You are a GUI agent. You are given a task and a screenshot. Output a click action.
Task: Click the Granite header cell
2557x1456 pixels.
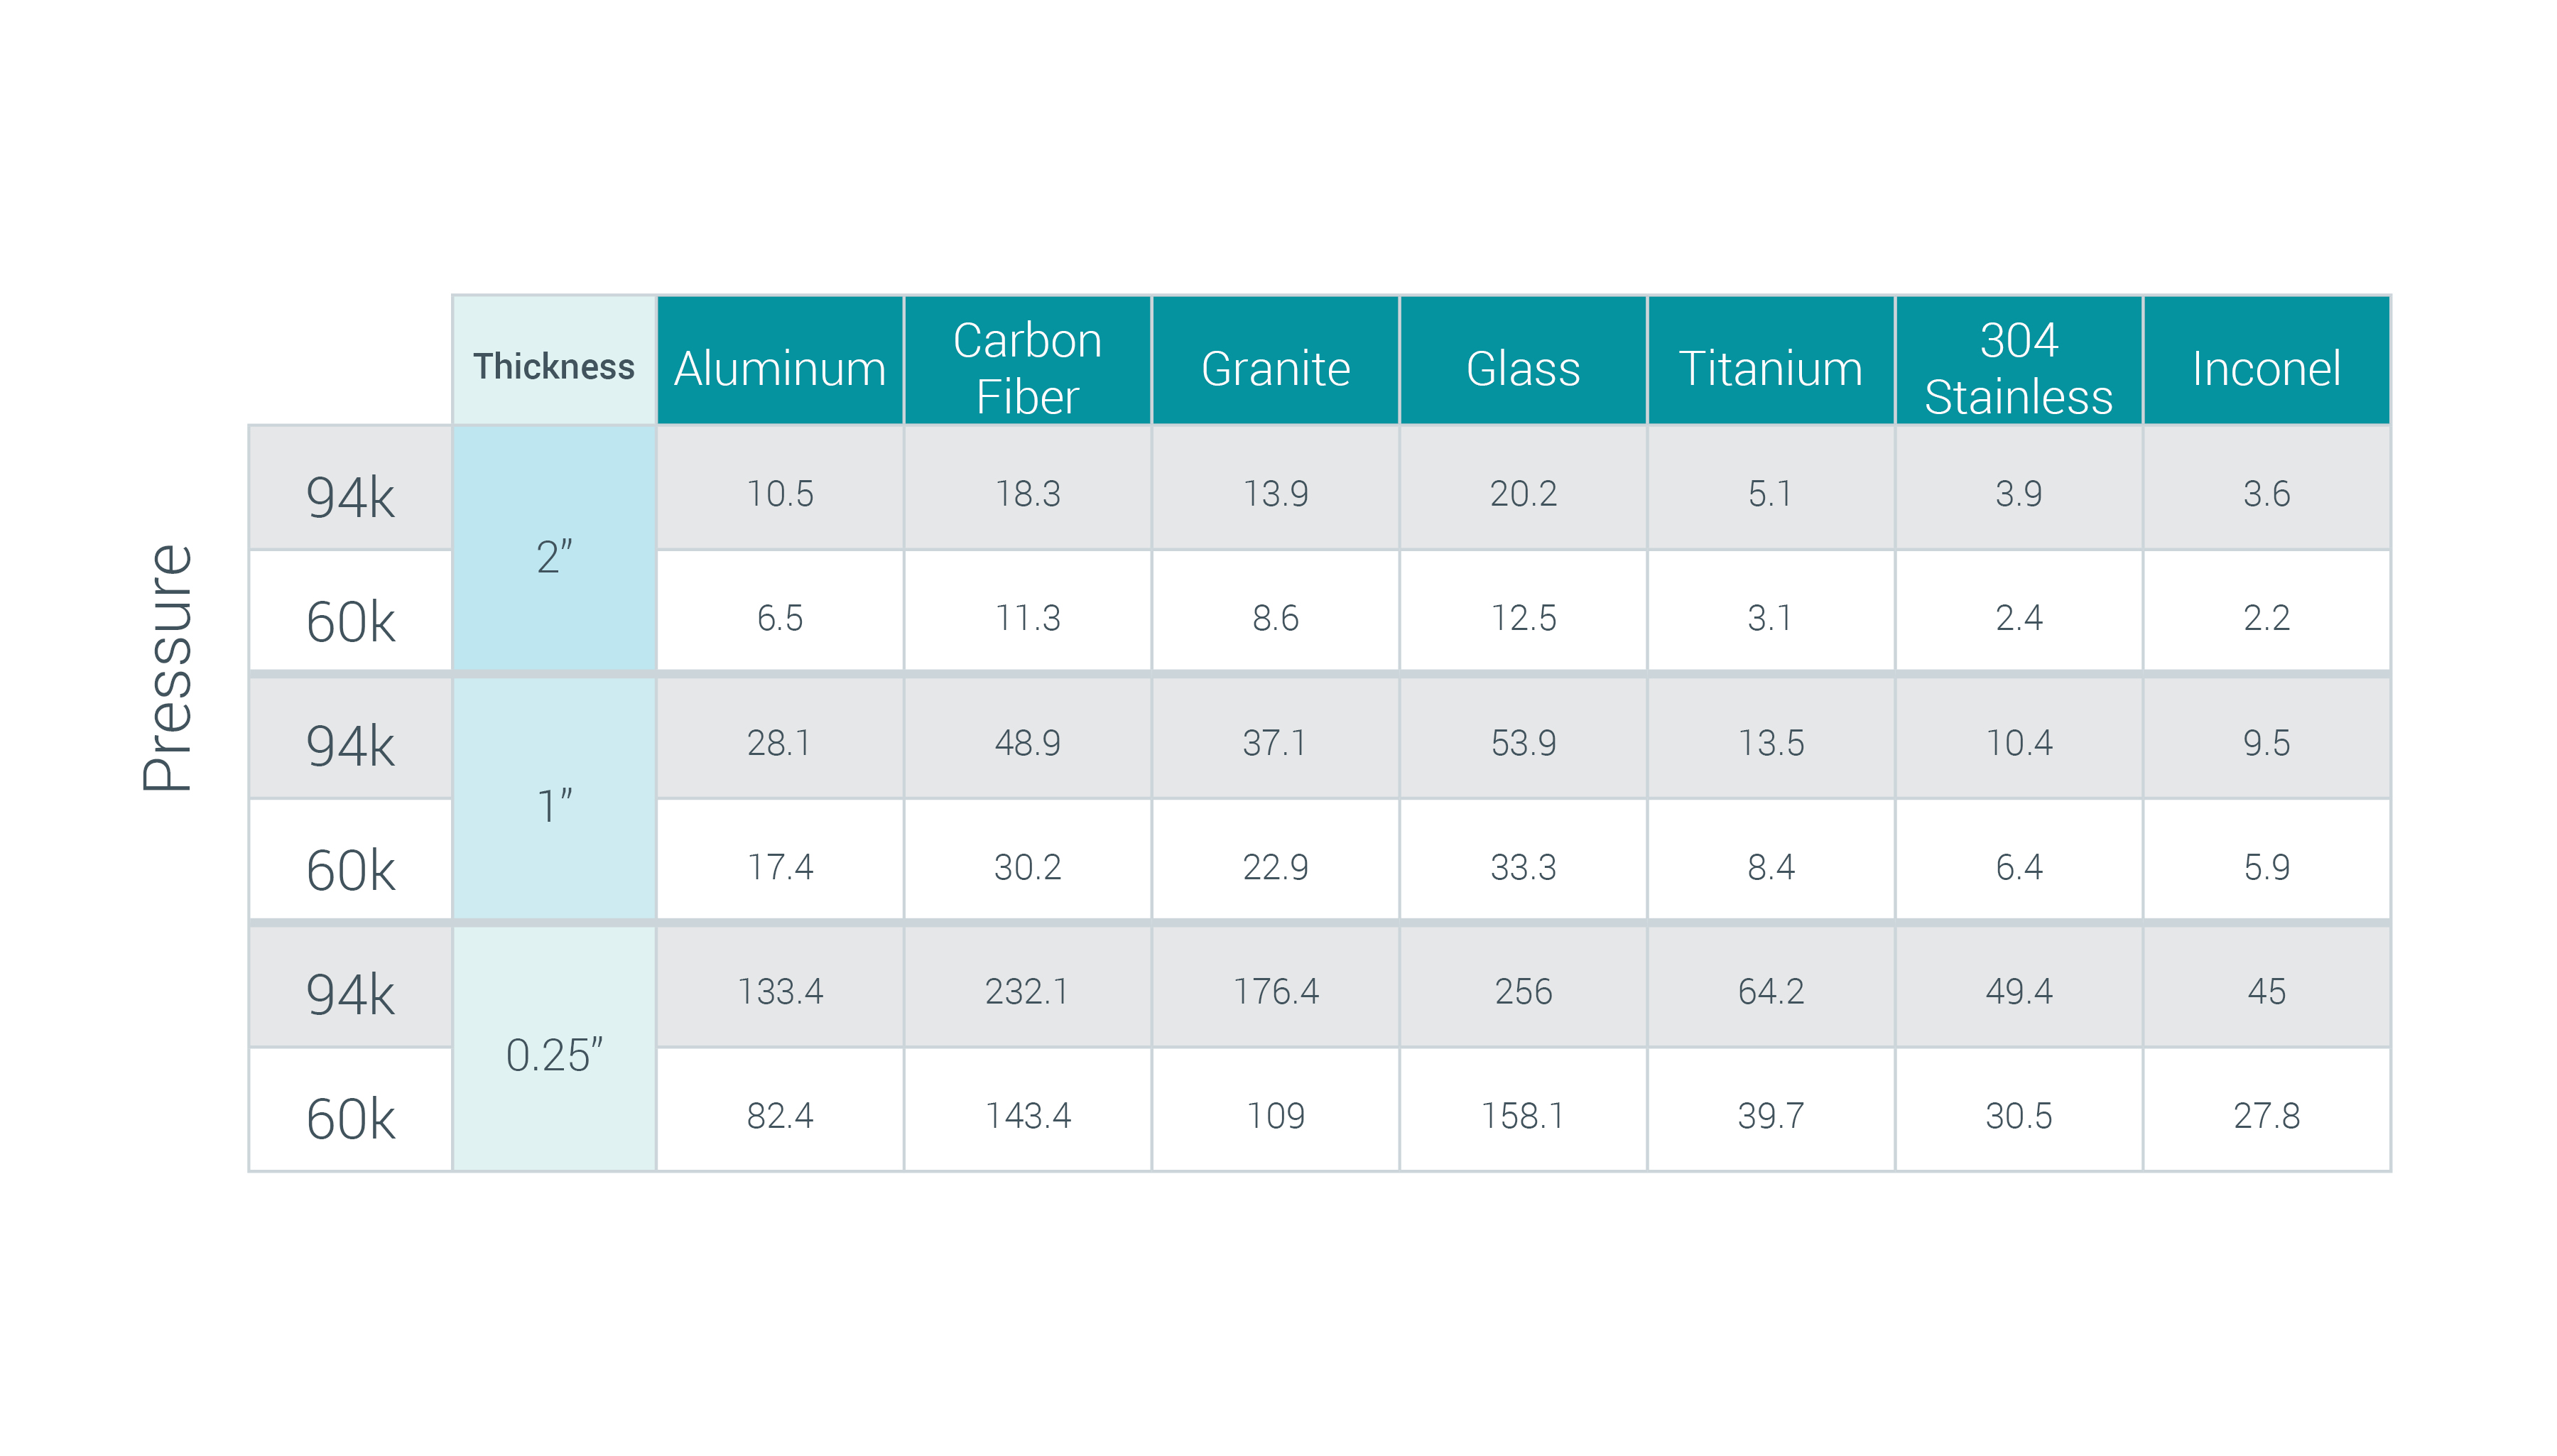click(x=1275, y=367)
